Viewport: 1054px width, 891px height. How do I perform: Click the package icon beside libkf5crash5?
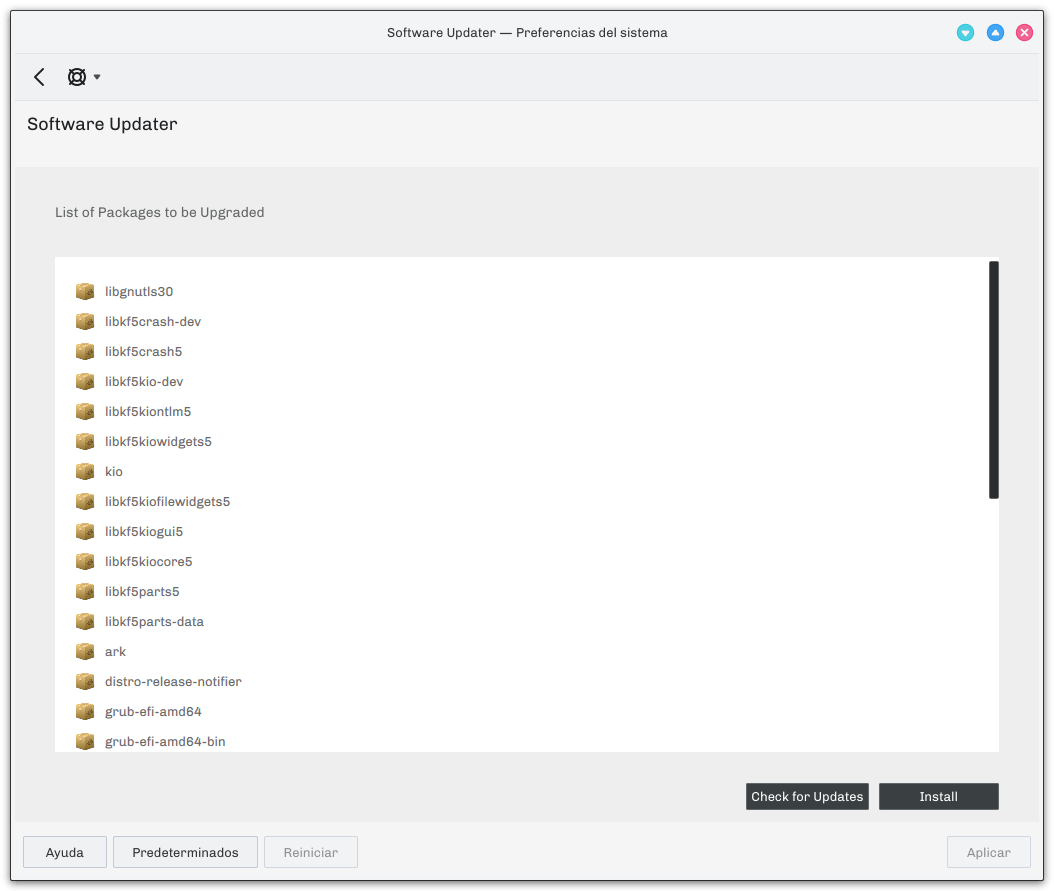pos(85,351)
